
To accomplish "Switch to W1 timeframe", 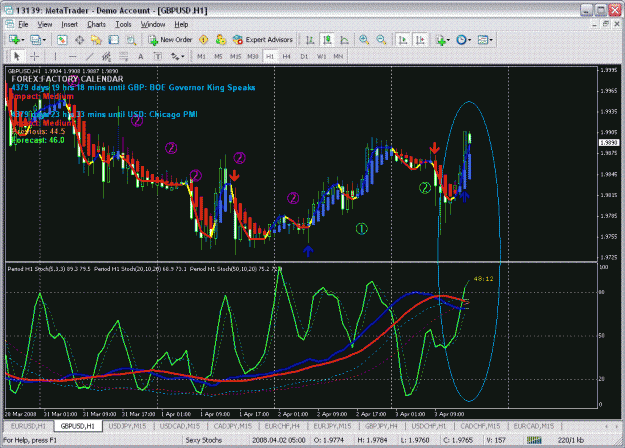I will [x=321, y=57].
